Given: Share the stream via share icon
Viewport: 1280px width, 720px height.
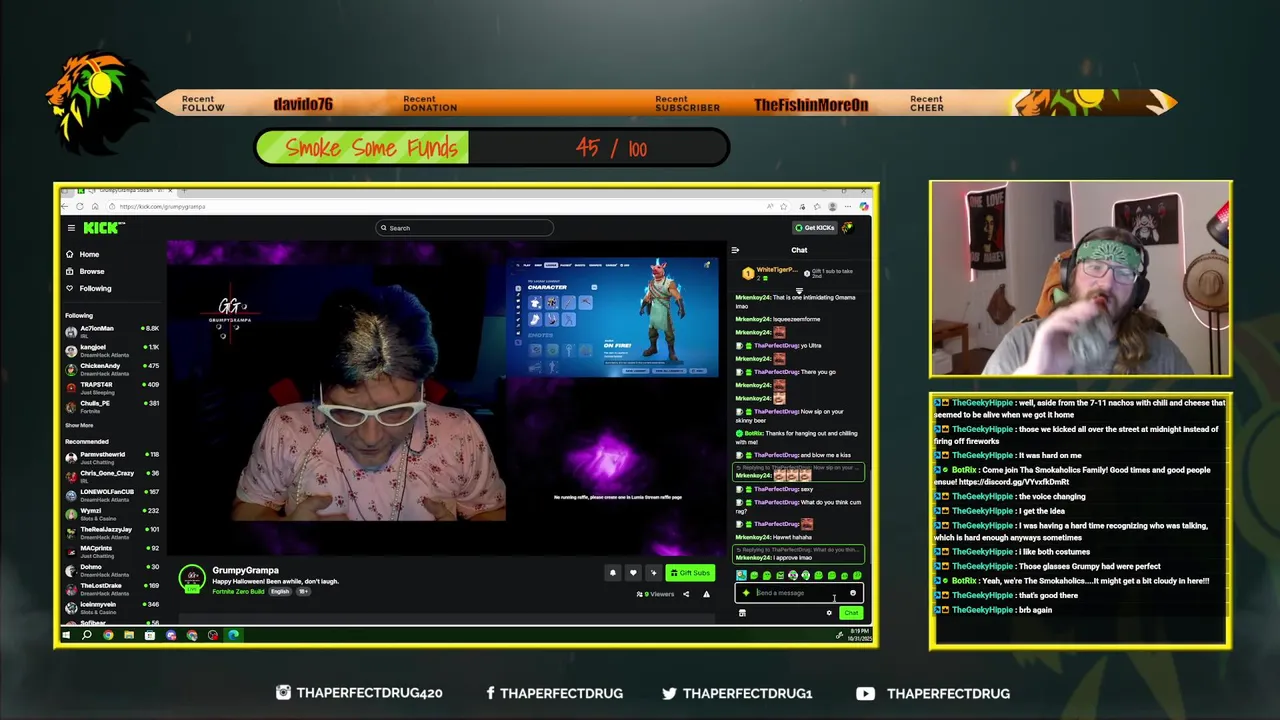Looking at the screenshot, I should 686,594.
